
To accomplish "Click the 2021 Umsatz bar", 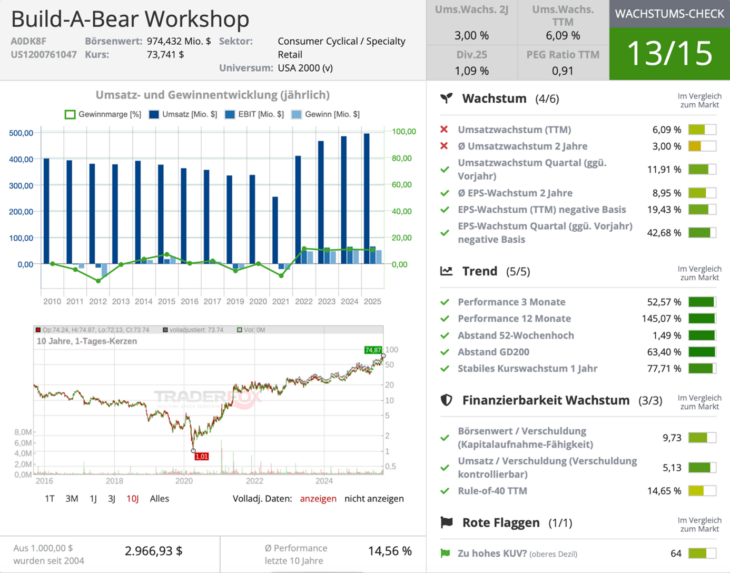I will coord(275,230).
